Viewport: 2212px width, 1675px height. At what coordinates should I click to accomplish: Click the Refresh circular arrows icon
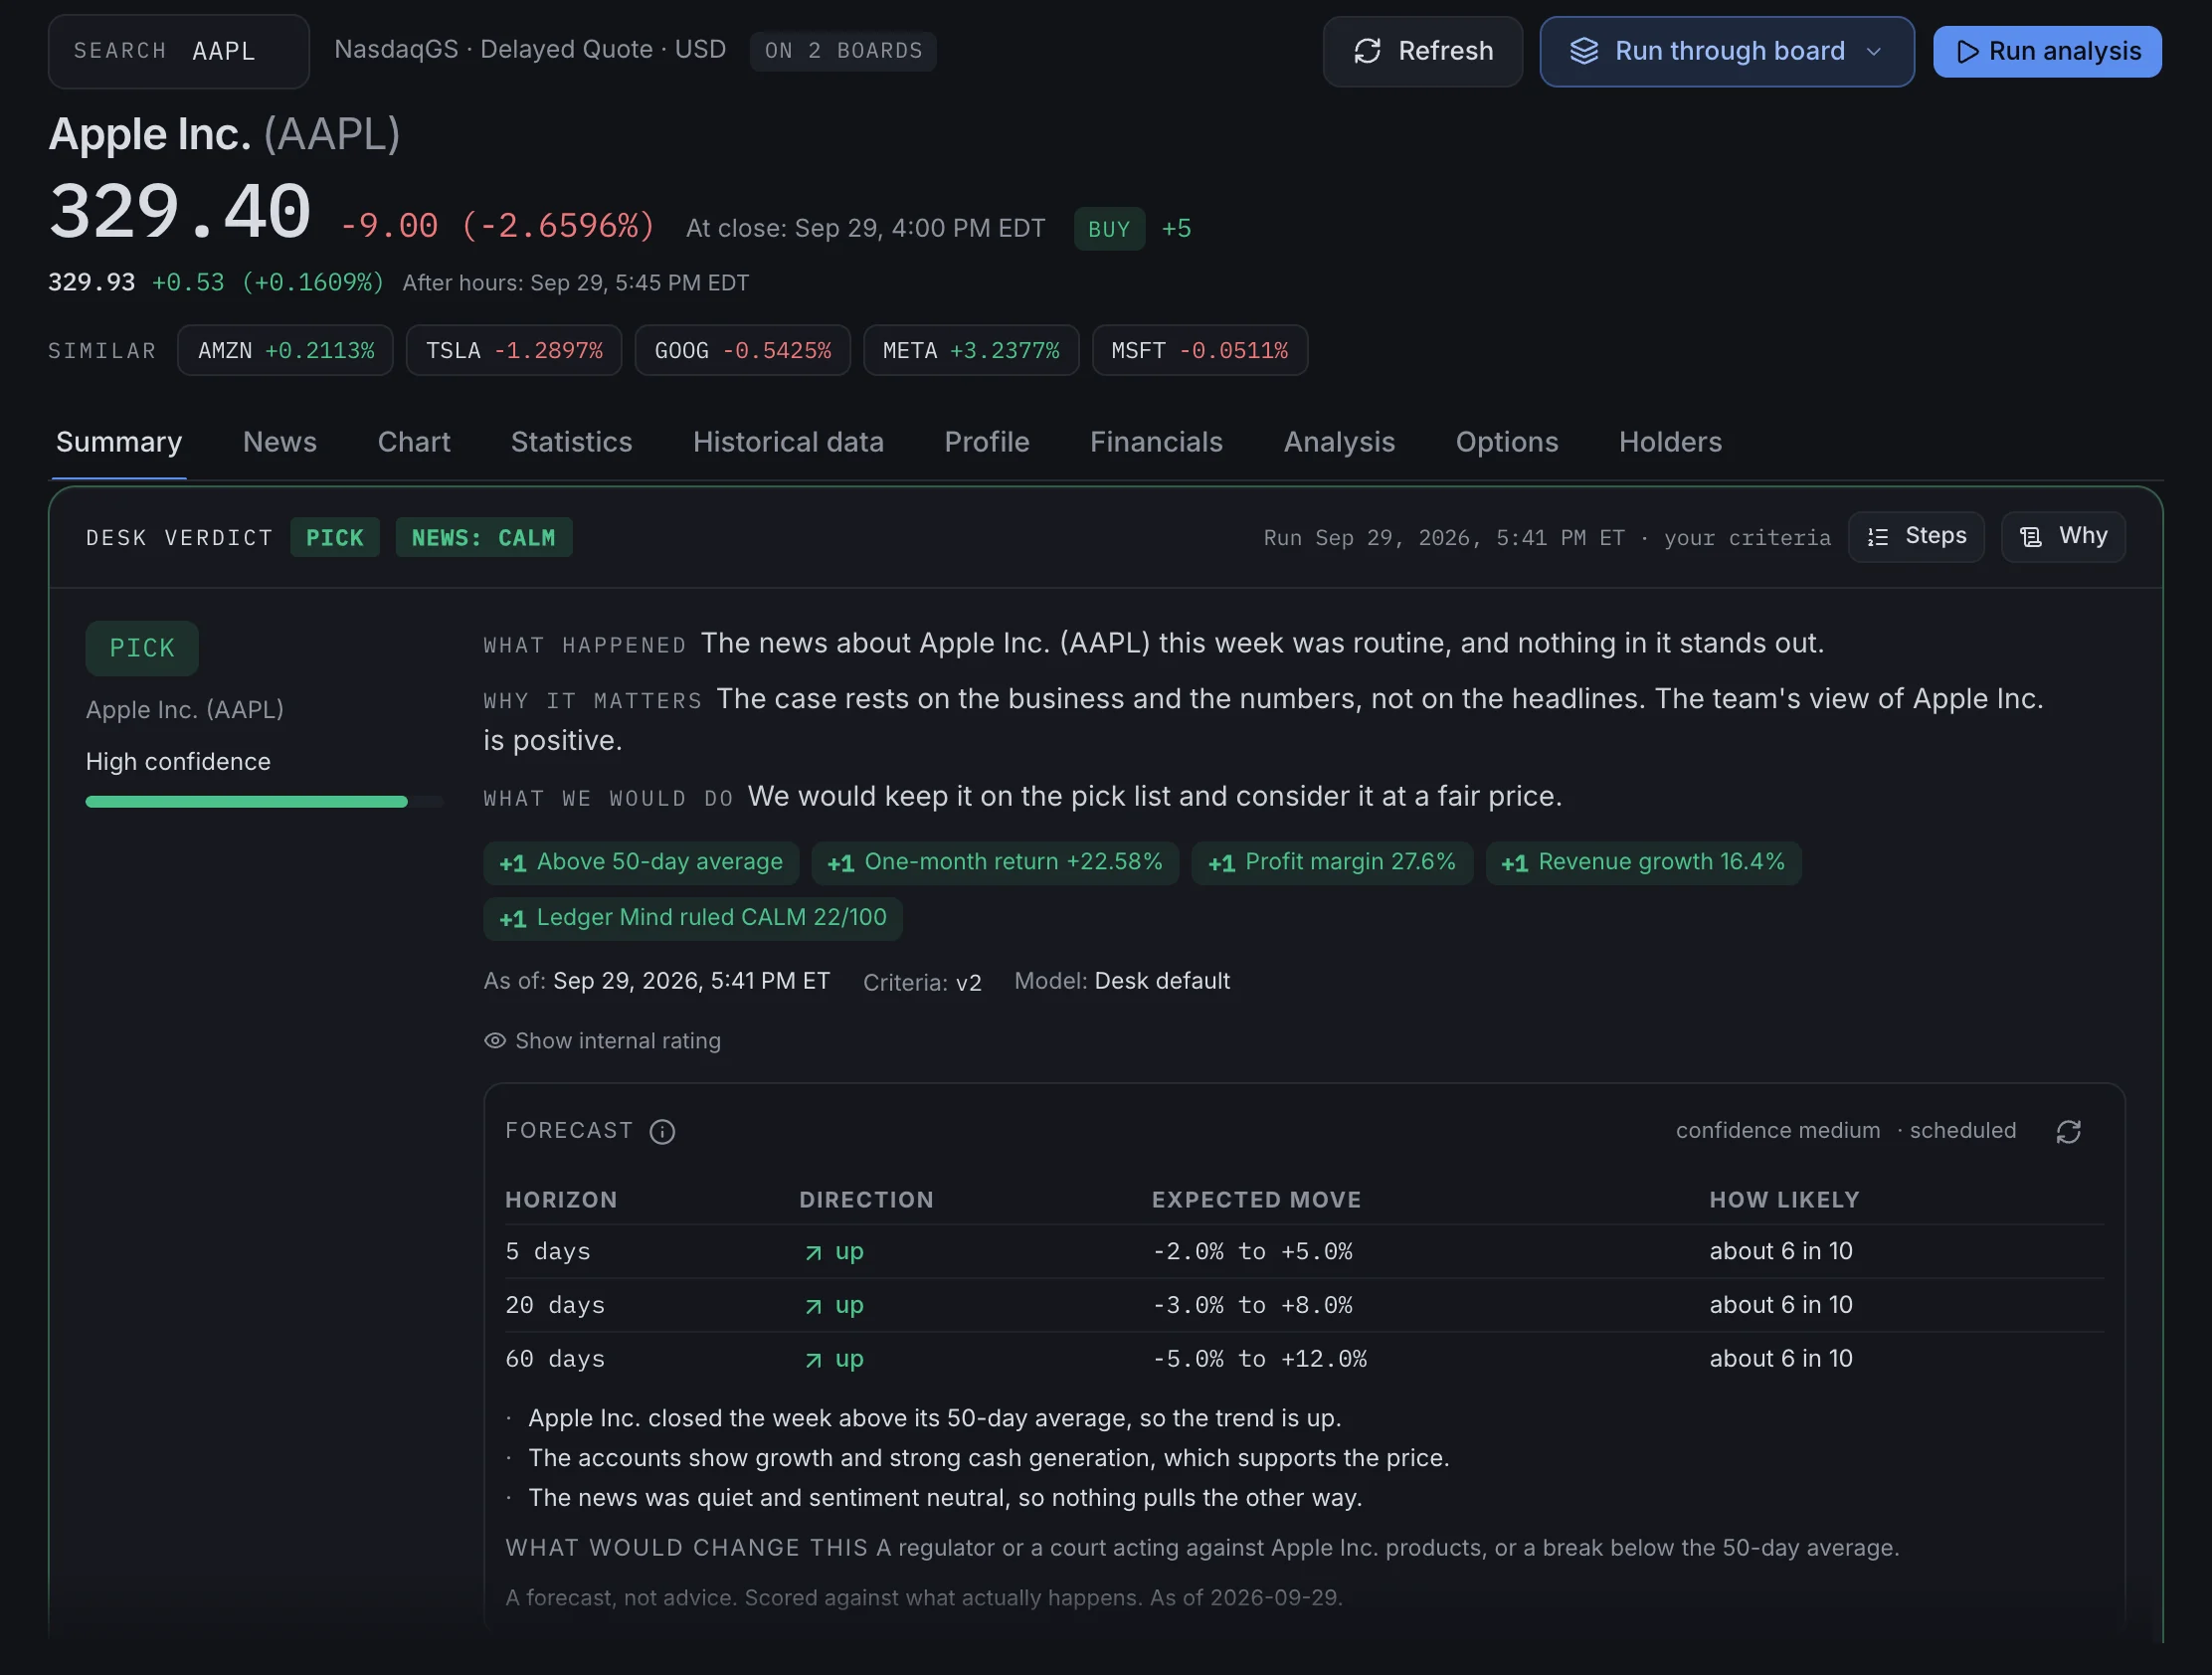1367,51
